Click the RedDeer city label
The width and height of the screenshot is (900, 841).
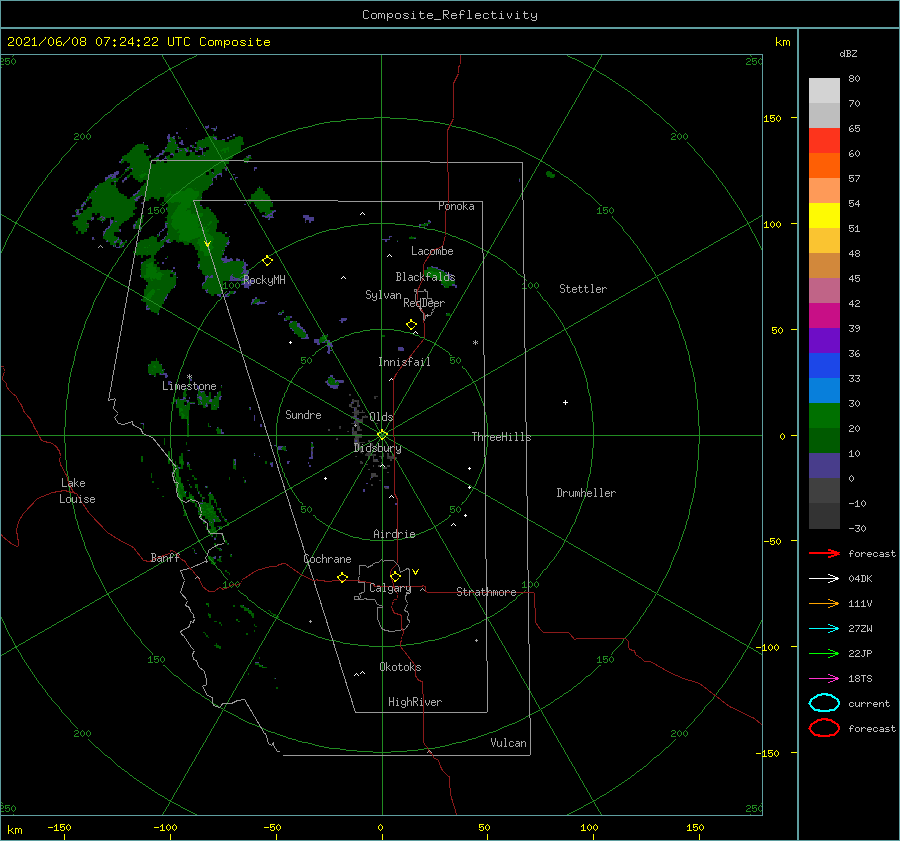coord(424,303)
